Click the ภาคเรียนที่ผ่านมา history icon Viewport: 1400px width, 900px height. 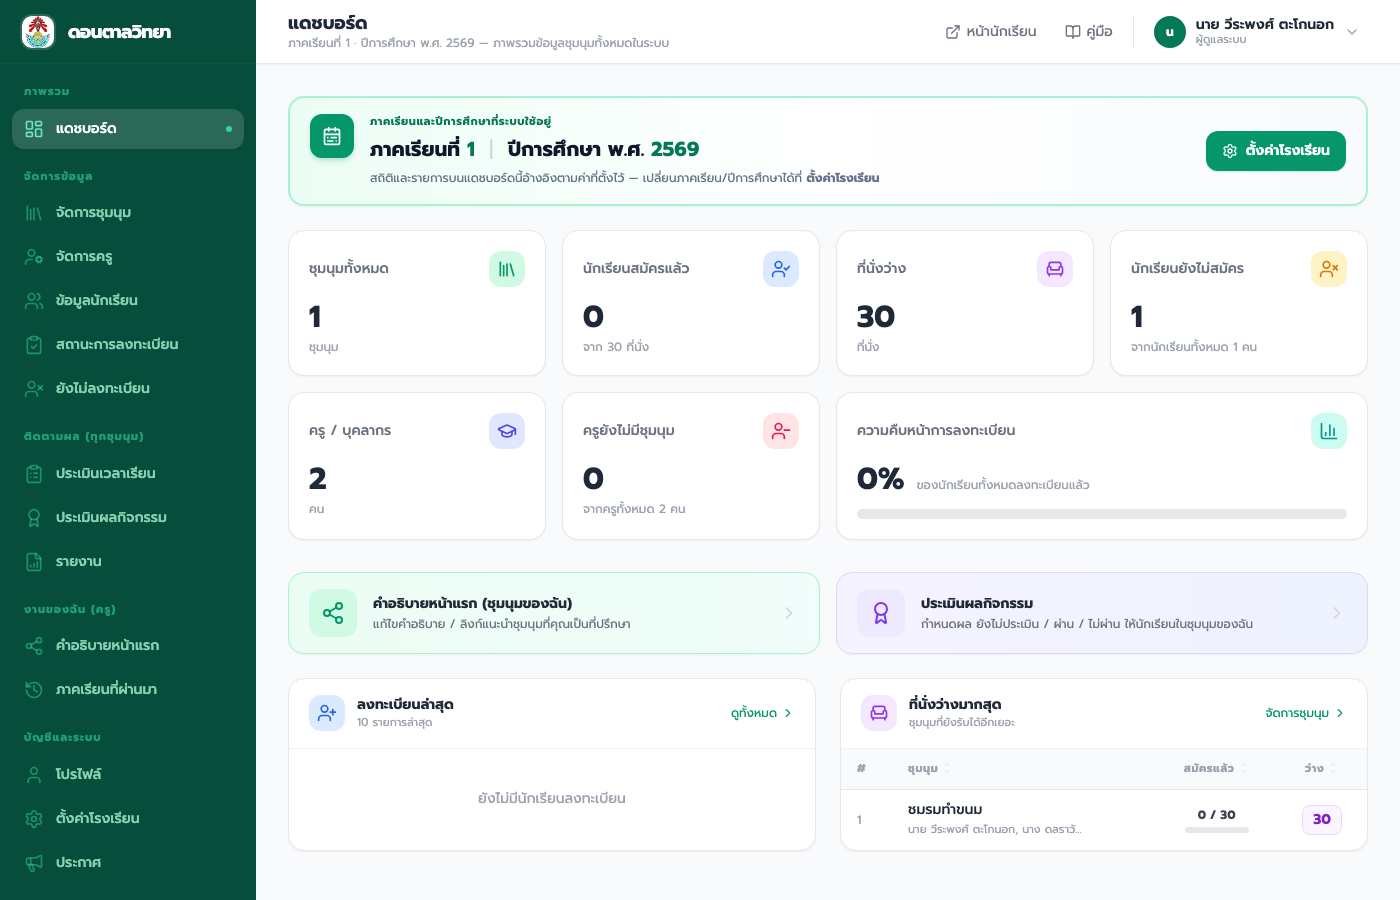pyautogui.click(x=34, y=690)
